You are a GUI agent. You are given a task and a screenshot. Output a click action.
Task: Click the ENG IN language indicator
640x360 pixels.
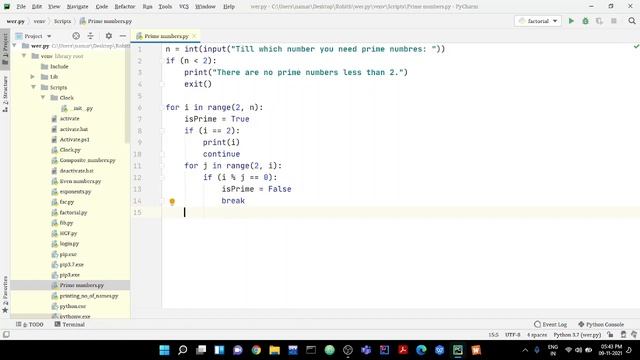[553, 350]
